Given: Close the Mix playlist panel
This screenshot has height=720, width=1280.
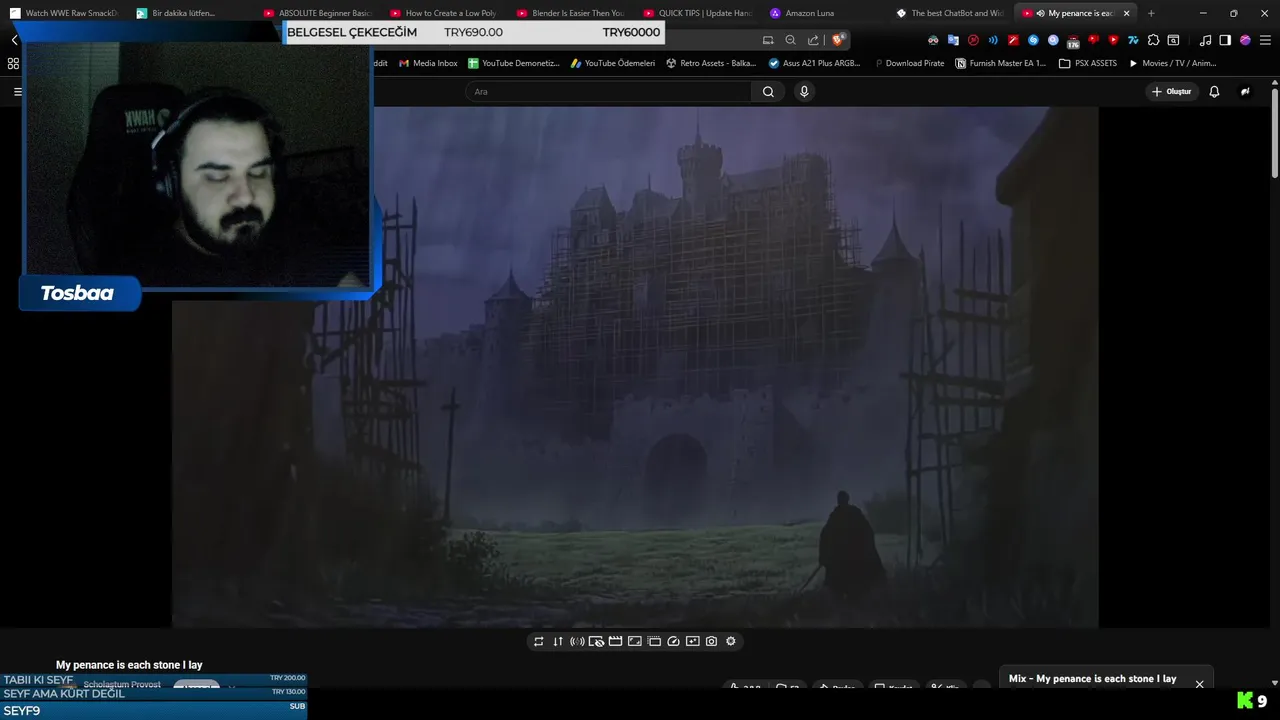Looking at the screenshot, I should [1199, 684].
